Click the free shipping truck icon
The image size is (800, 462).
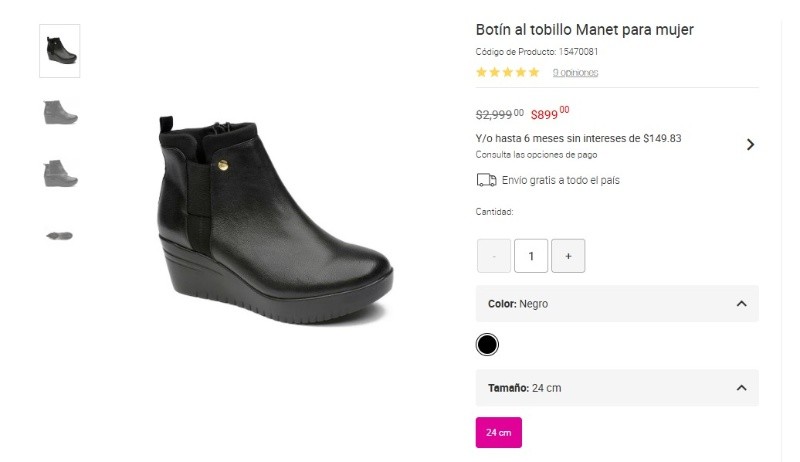(487, 180)
